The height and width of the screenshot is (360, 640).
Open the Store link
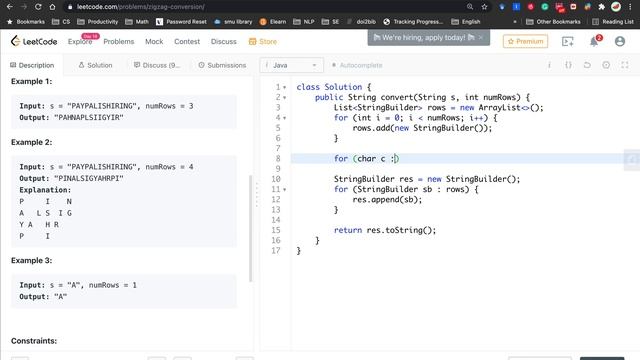263,42
